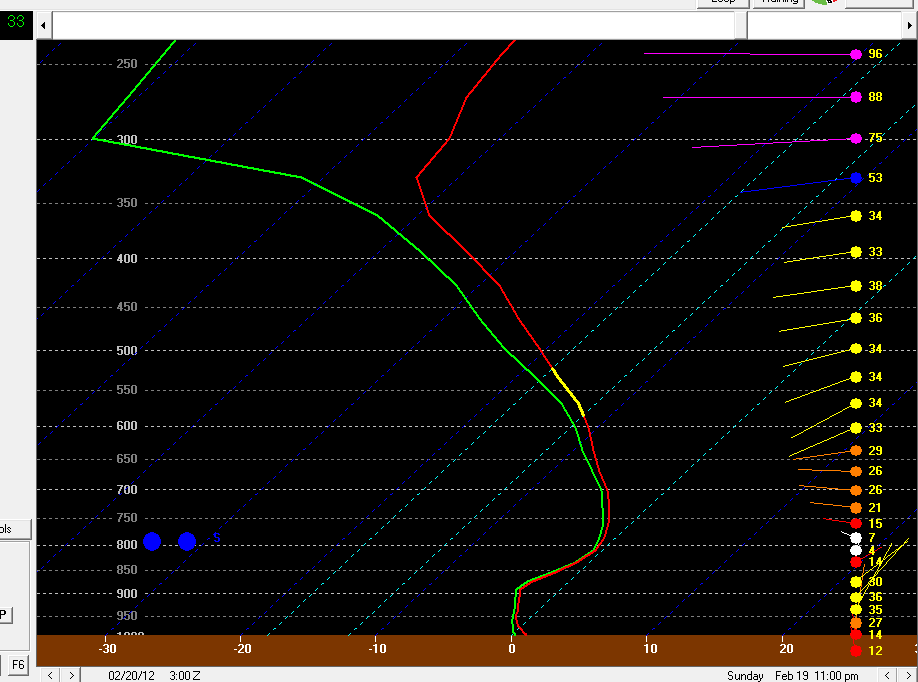Click the top time scrollbar thumb
Image resolution: width=918 pixels, height=682 pixels.
pyautogui.click(x=741, y=25)
